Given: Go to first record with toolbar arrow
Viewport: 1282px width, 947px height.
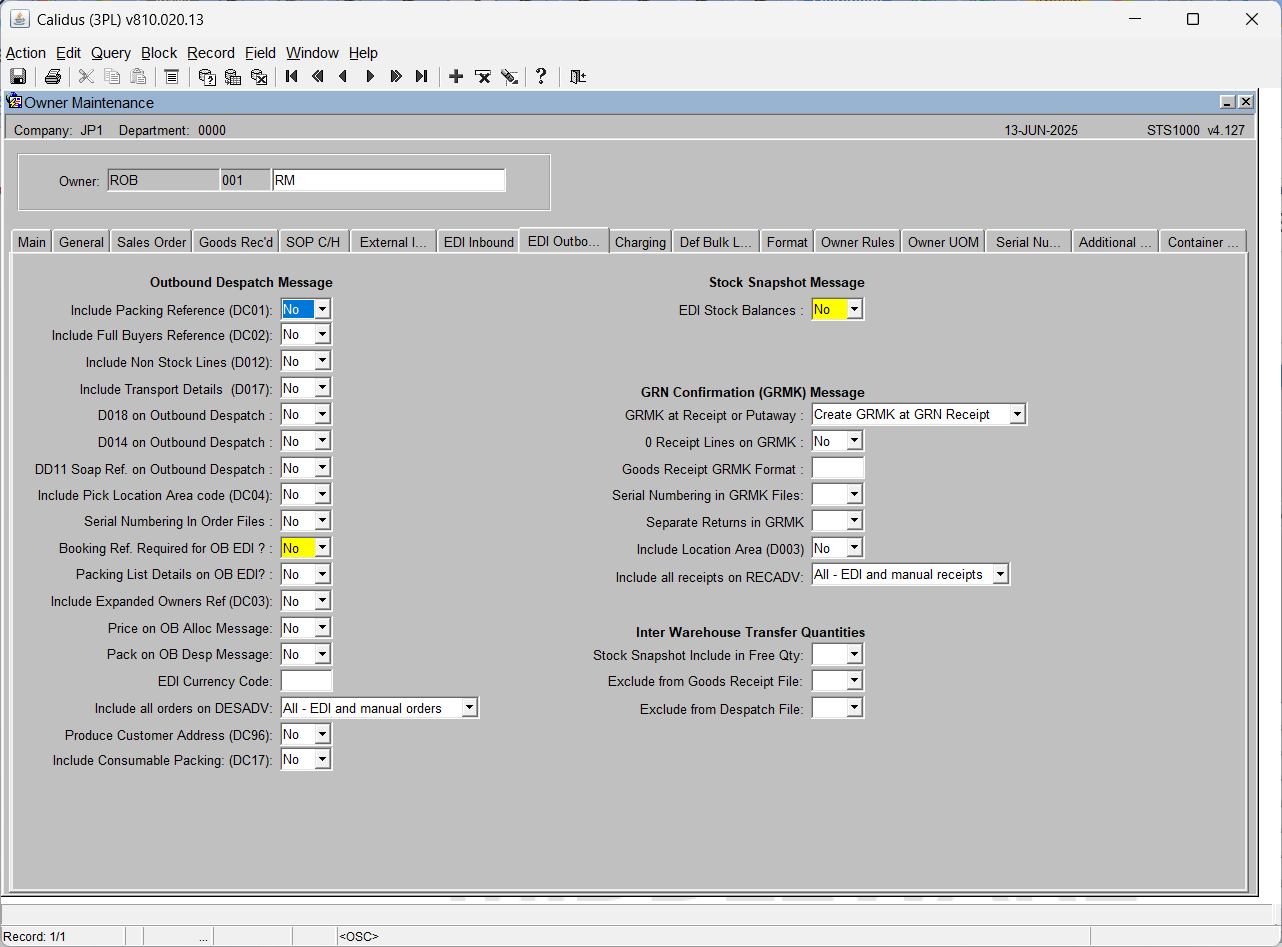Looking at the screenshot, I should [292, 77].
